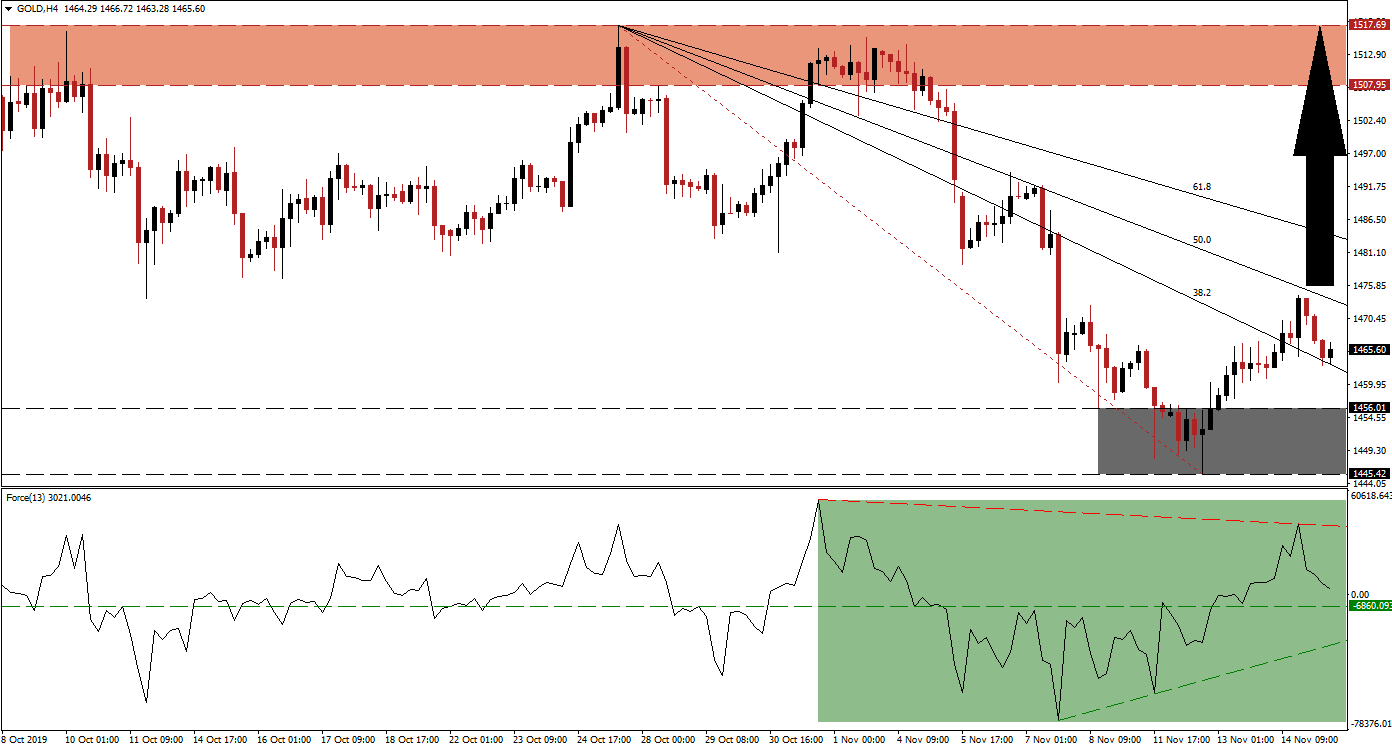Click the -6860.09 indicator value tag

point(1363,604)
